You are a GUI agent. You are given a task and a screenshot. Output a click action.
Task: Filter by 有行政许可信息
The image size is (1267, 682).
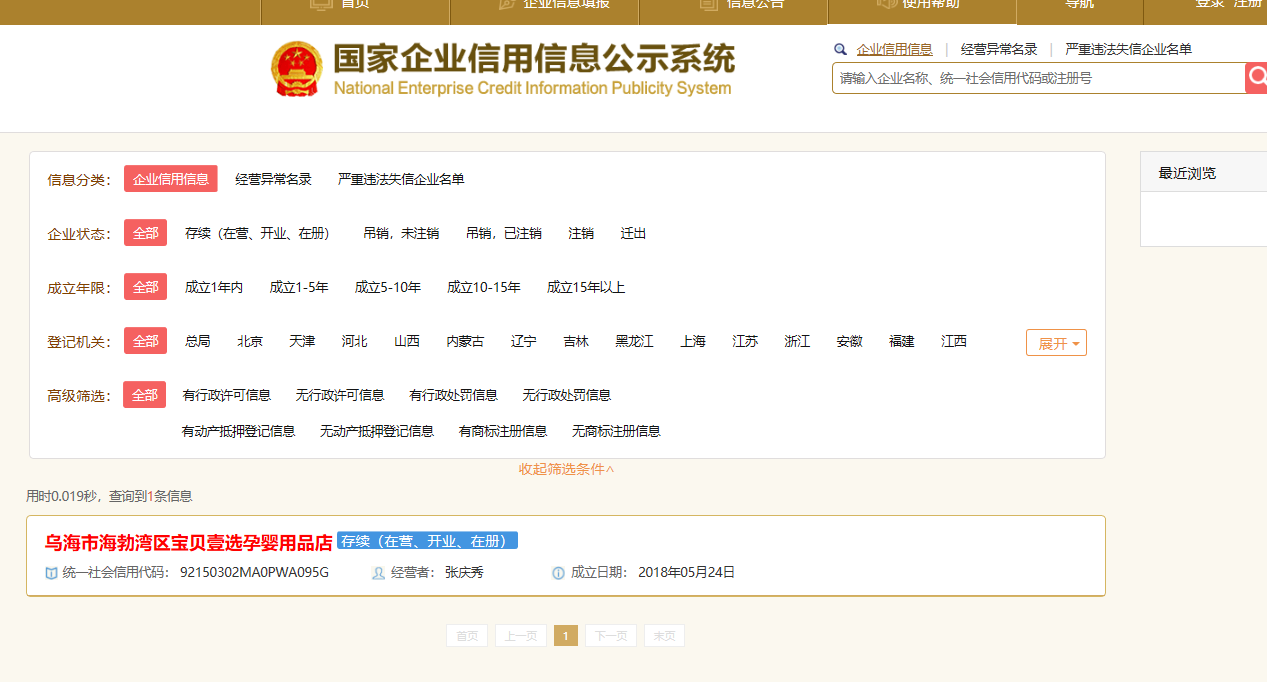[227, 395]
